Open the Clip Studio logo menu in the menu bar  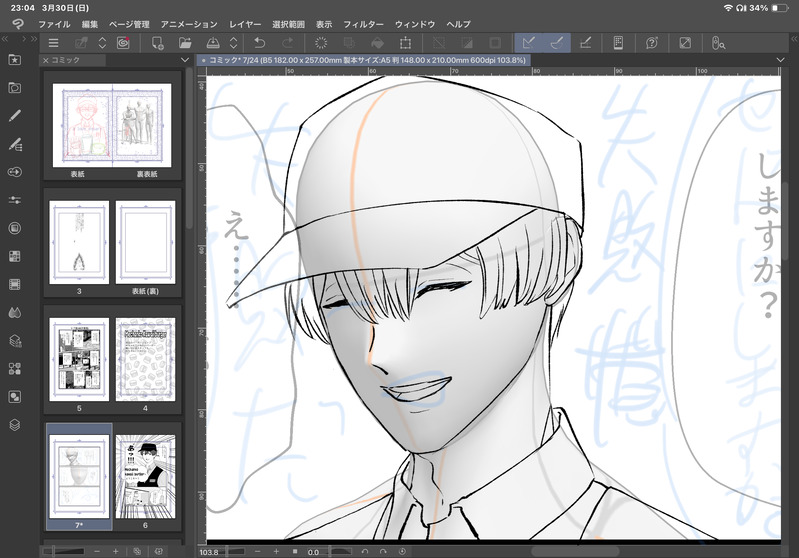18,24
